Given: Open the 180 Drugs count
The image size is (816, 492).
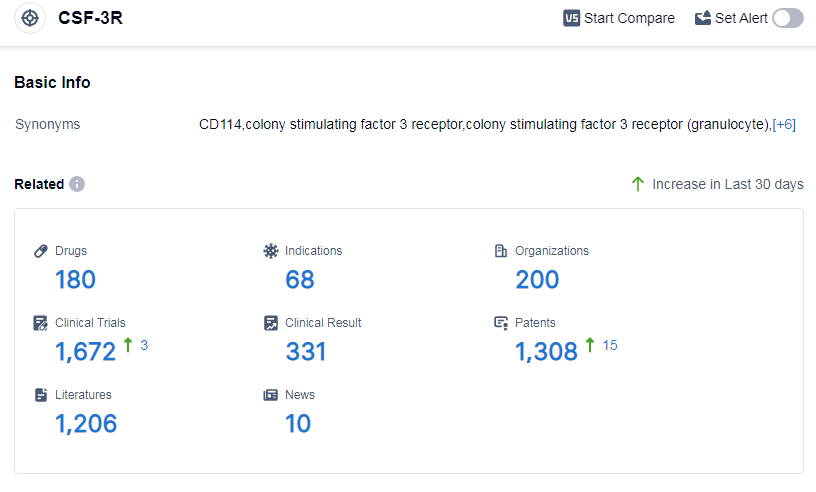Looking at the screenshot, I should click(75, 280).
